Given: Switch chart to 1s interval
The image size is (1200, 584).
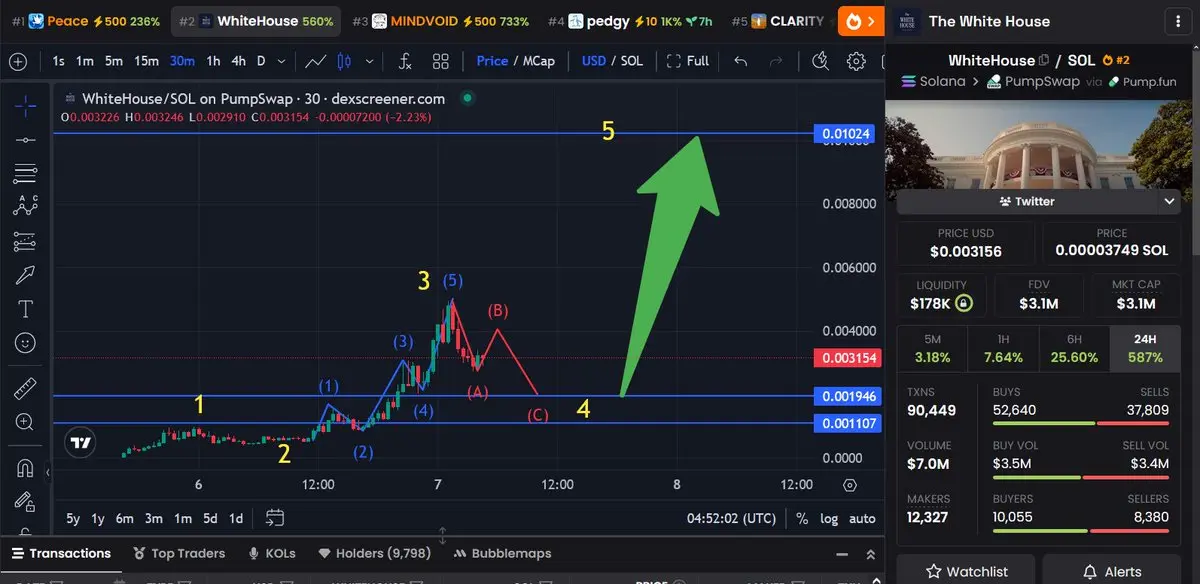Looking at the screenshot, I should point(59,61).
